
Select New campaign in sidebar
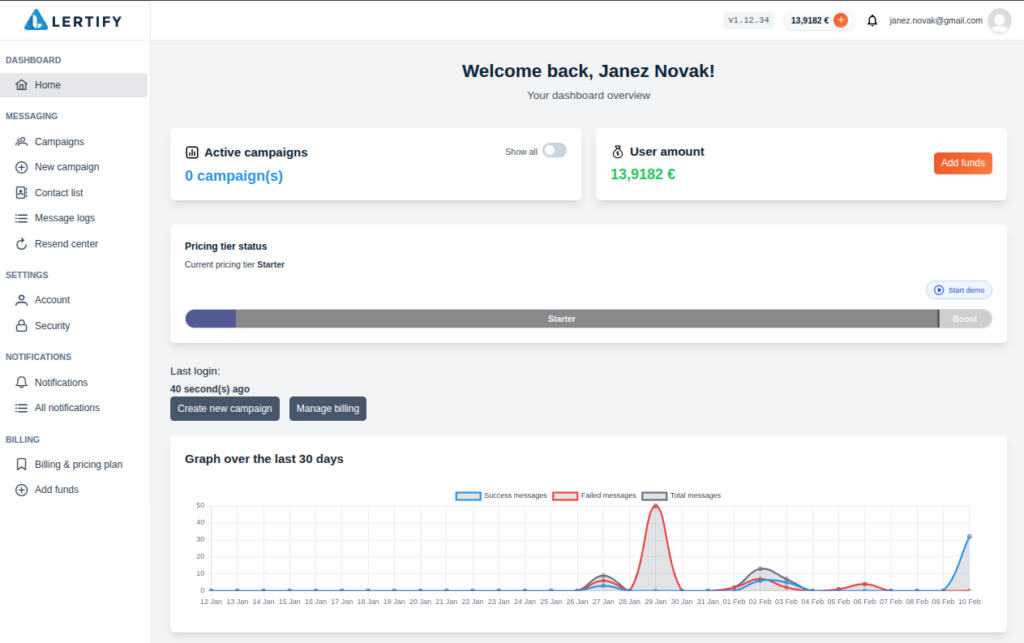click(x=66, y=167)
